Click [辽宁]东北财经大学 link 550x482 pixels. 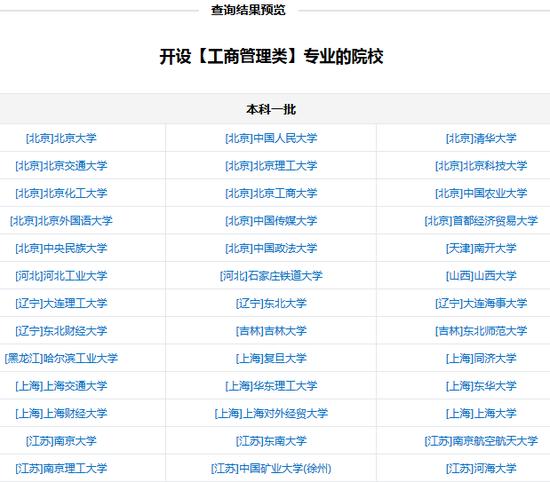point(61,331)
